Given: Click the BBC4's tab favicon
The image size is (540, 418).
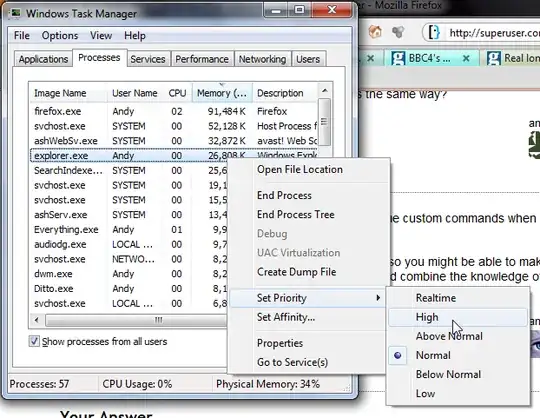Looking at the screenshot, I should [x=398, y=58].
